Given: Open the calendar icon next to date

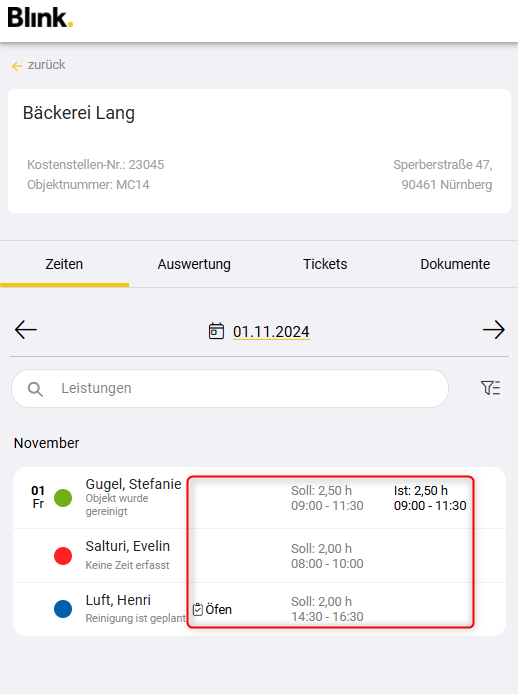Looking at the screenshot, I should 216,331.
